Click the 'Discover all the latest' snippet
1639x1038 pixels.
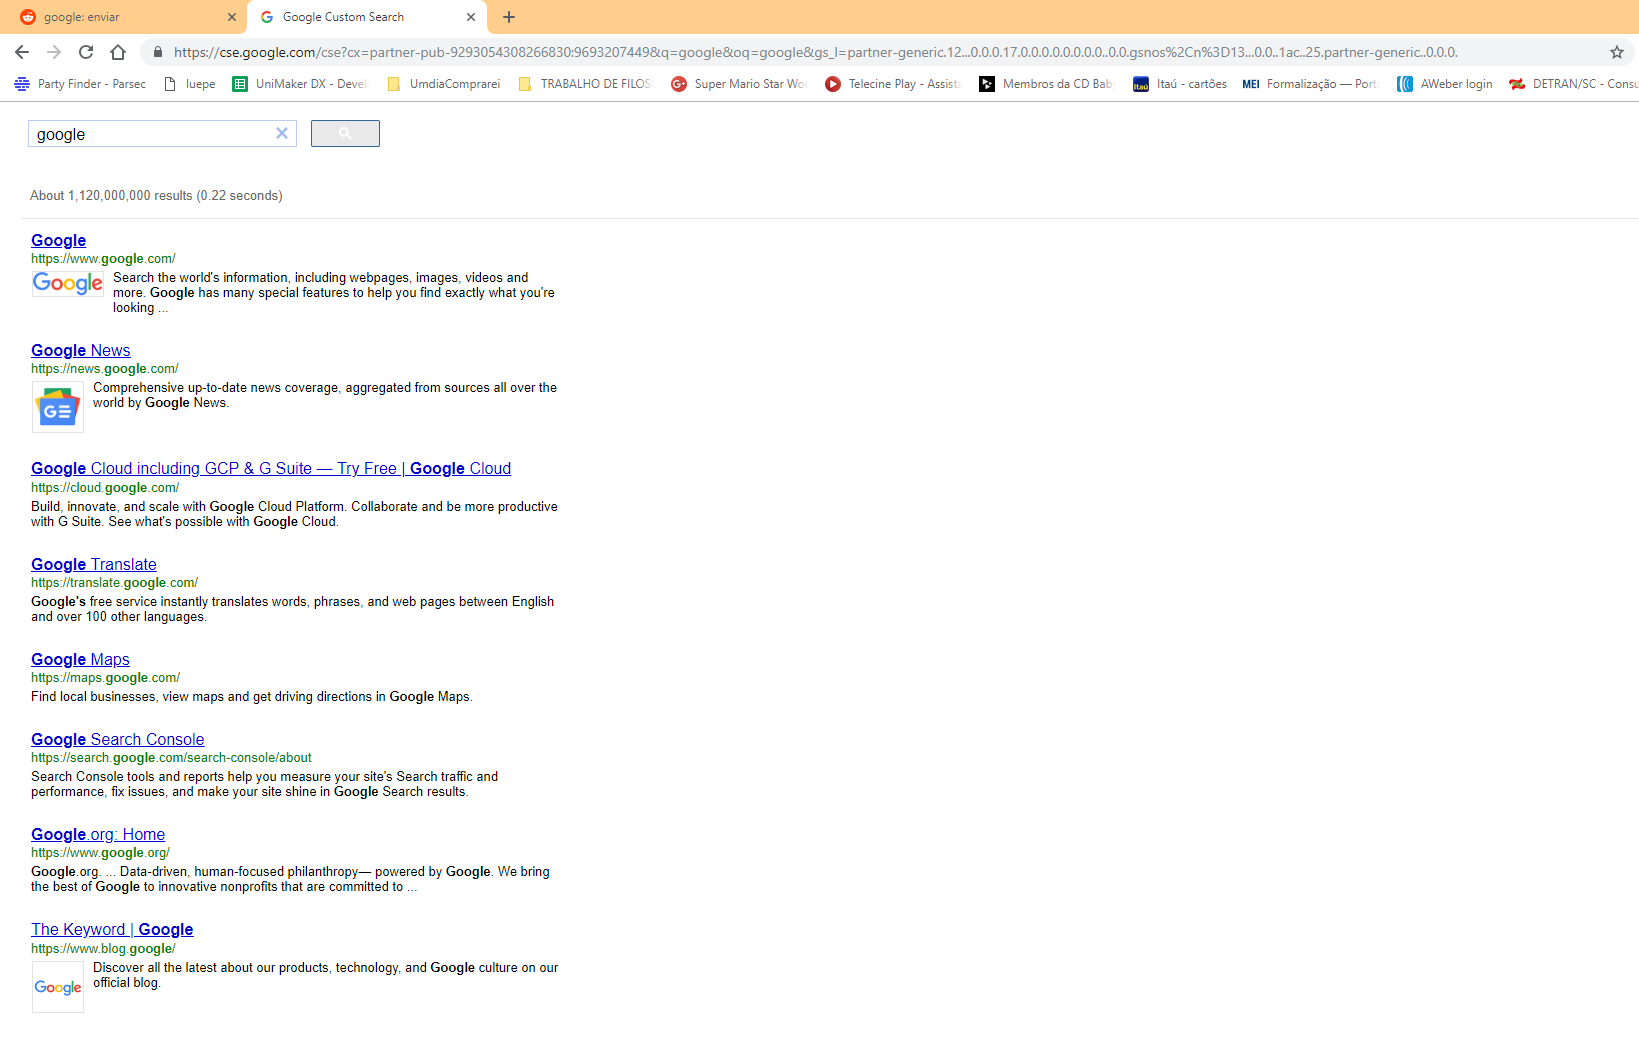tap(326, 975)
